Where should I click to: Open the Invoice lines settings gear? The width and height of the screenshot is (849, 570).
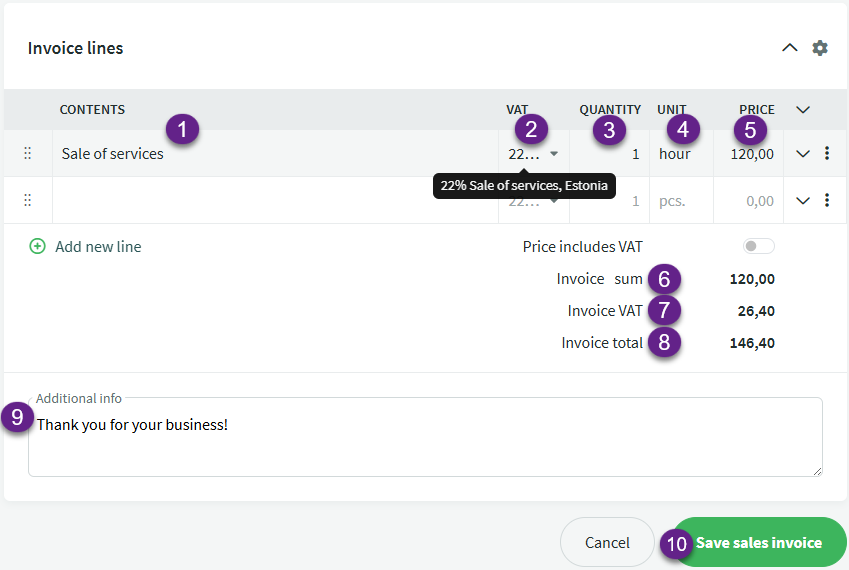tap(820, 48)
